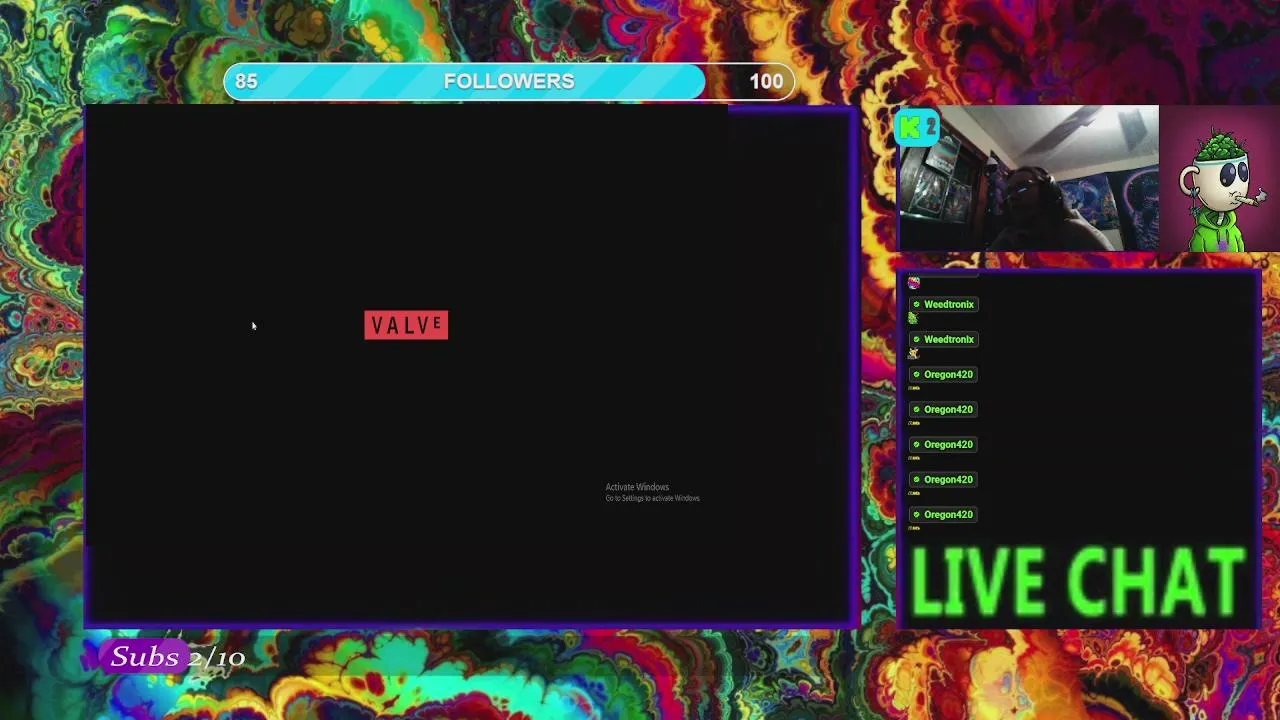The image size is (1280, 720).
Task: Click the Followers goal progress bar
Action: 509,82
